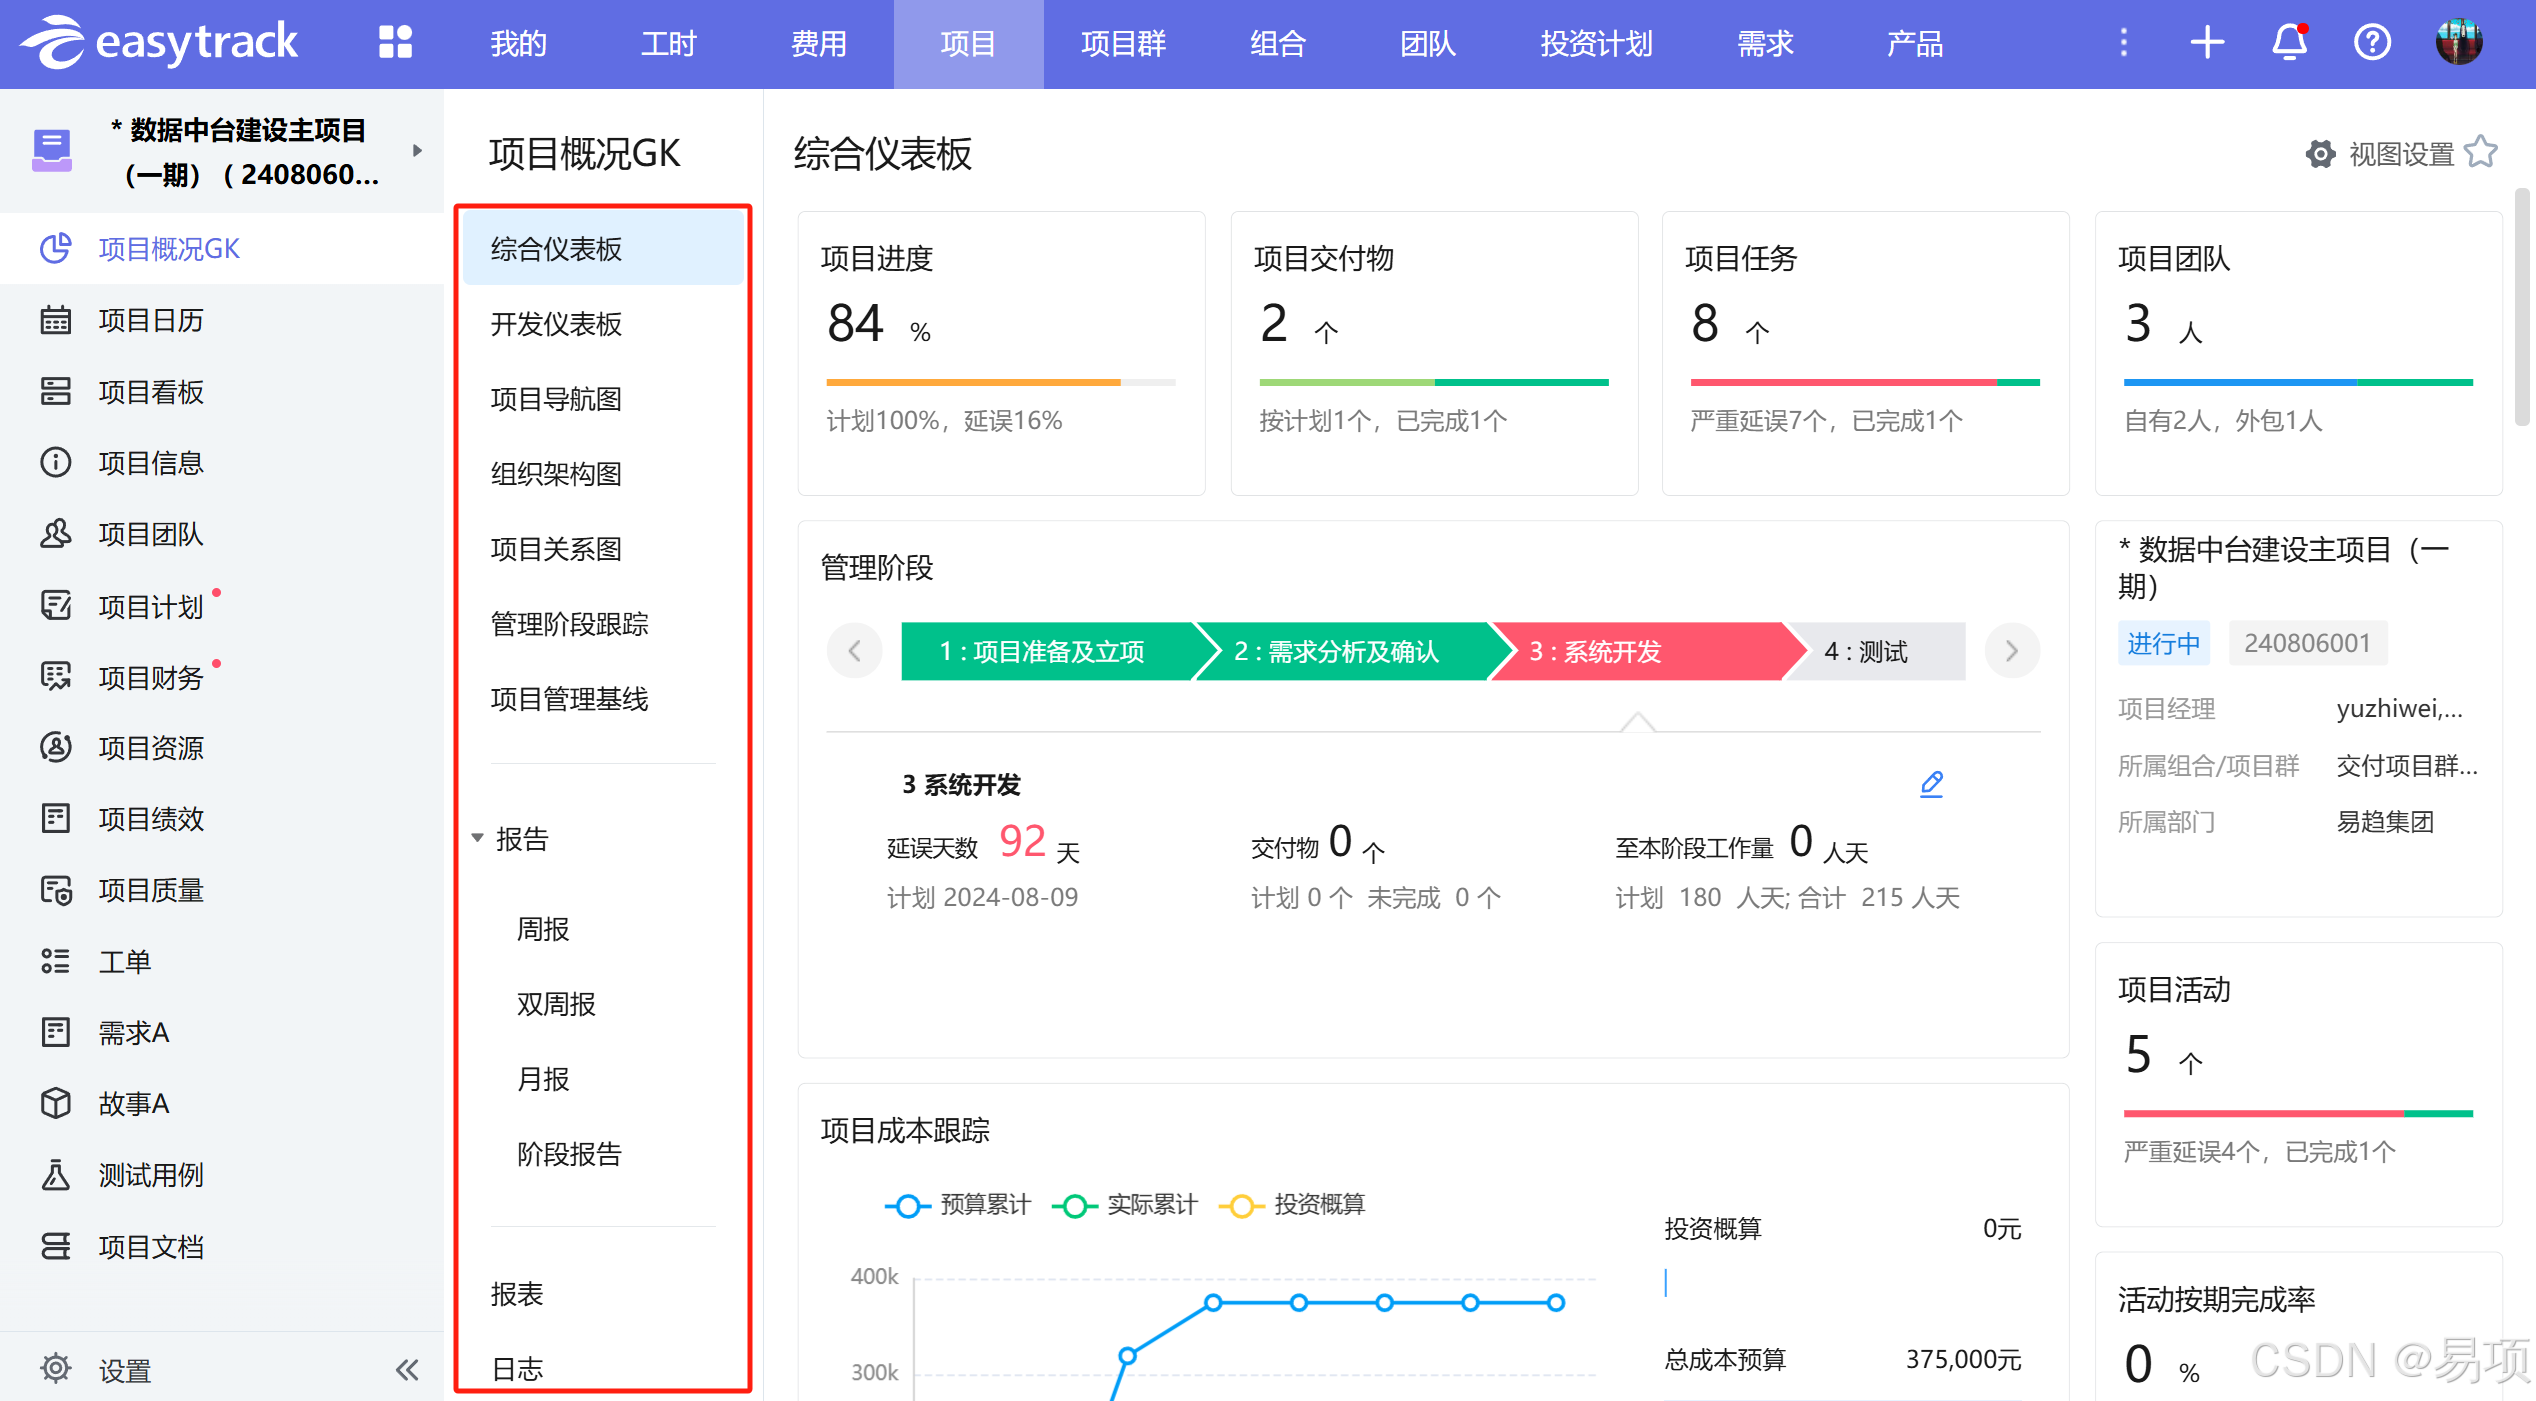Viewport: 2536px width, 1401px height.
Task: Switch to 项目群 top menu tab
Action: 1124,44
